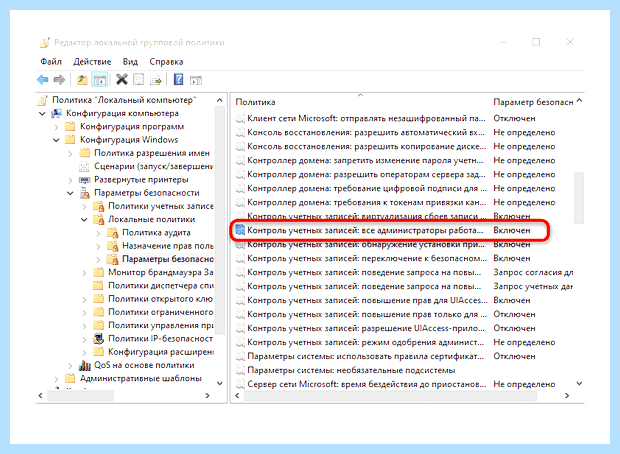Expand the Политики учетных записей node

tap(84, 206)
